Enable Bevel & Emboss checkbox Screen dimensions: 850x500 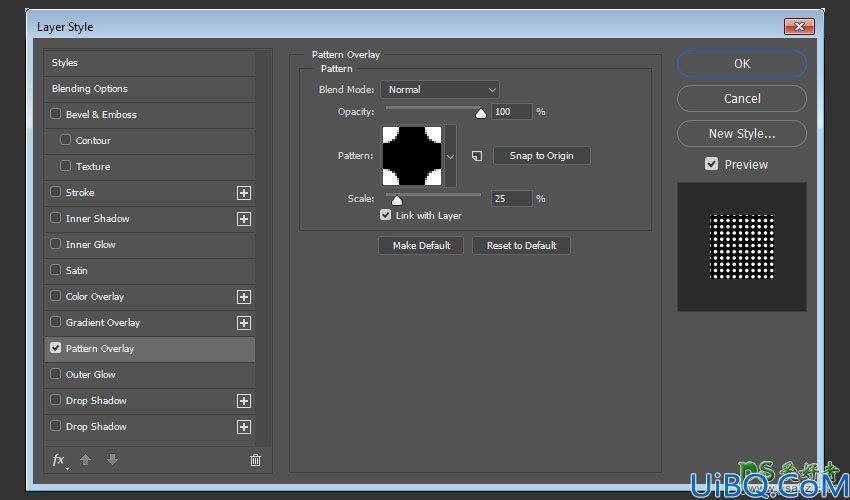[x=55, y=114]
